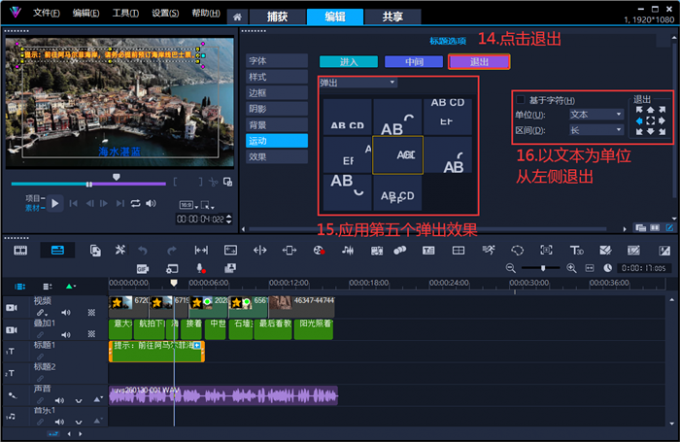Toggle repeat playback
Viewport: 680px width, 442px height.
tap(135, 203)
